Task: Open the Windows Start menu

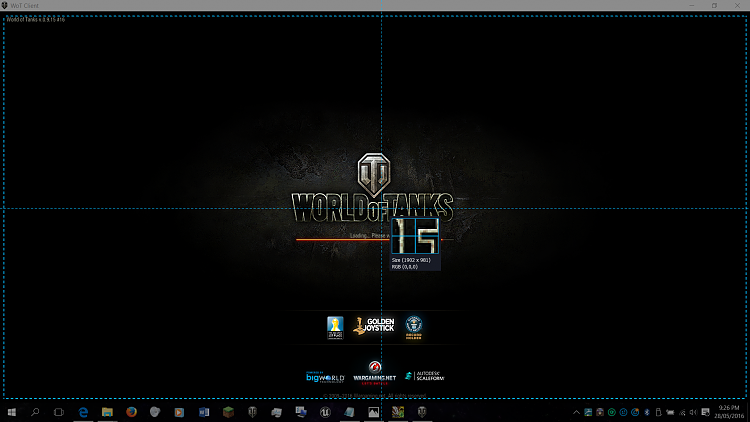Action: pos(11,412)
